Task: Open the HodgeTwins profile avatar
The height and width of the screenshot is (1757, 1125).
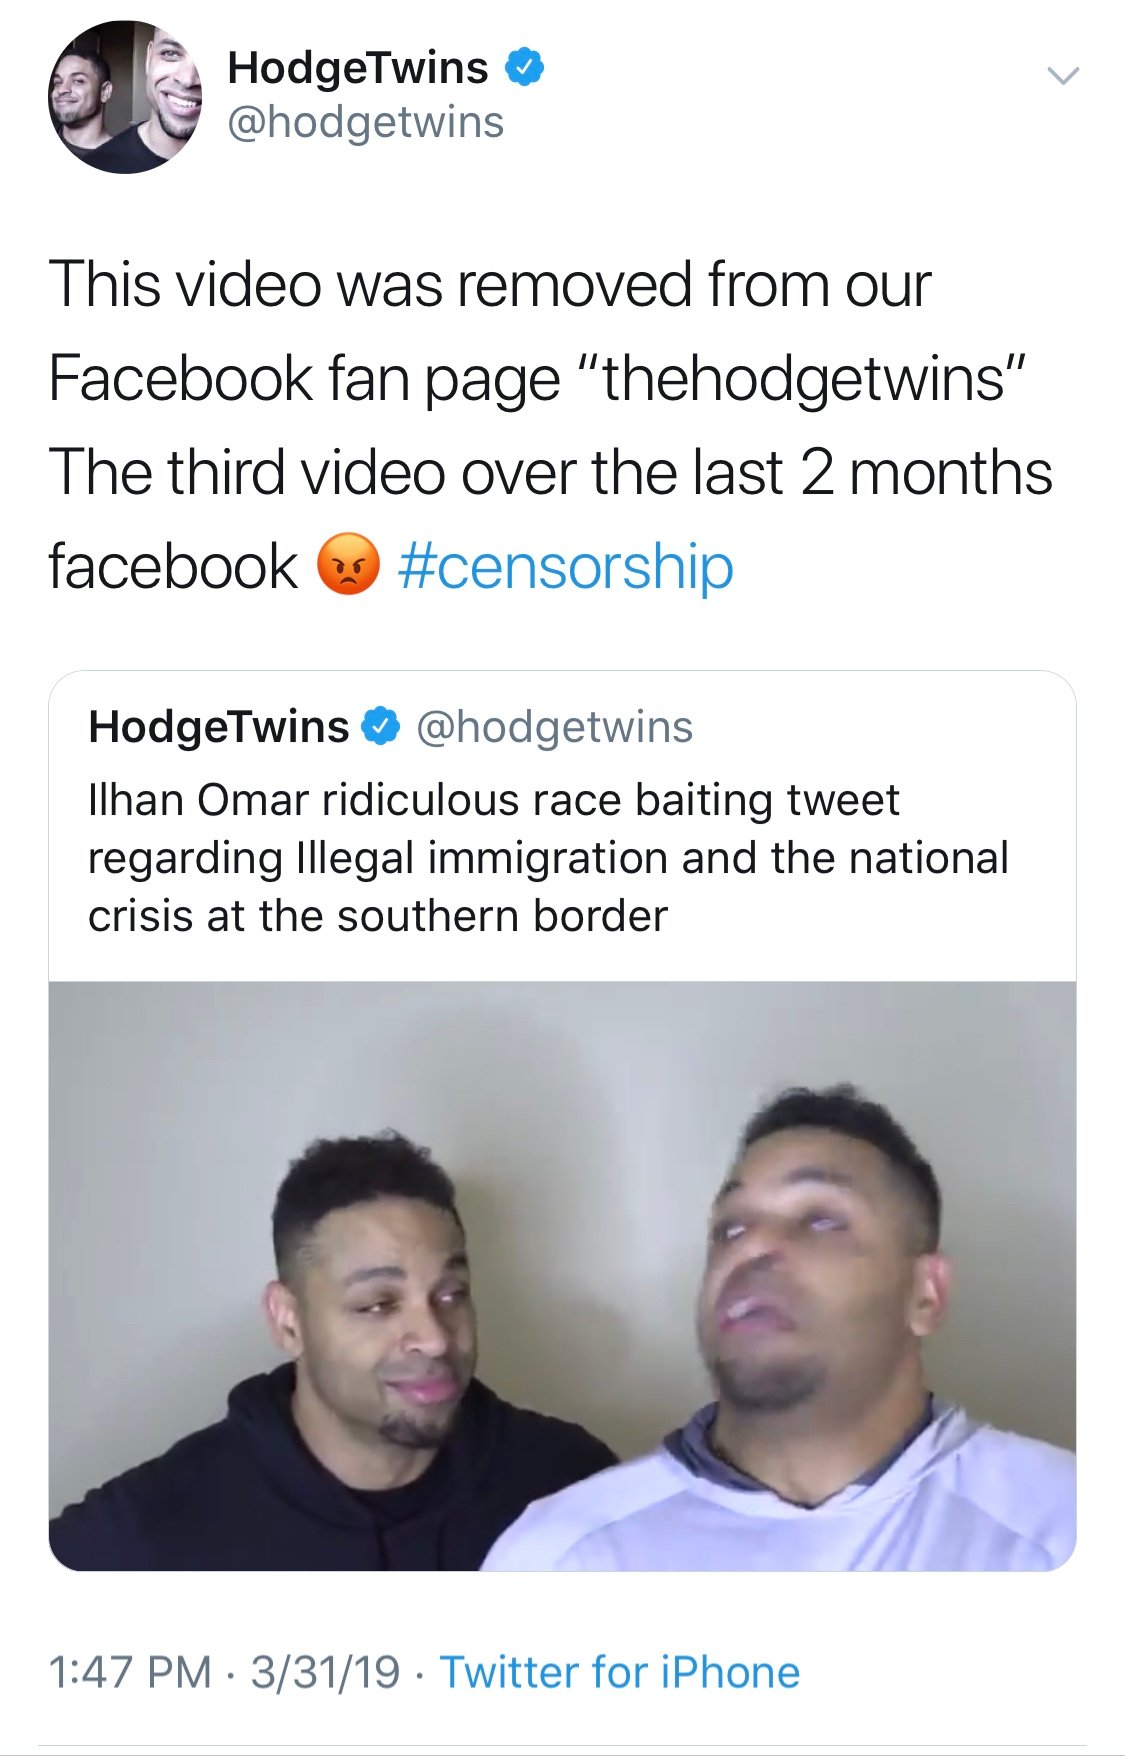Action: [125, 97]
